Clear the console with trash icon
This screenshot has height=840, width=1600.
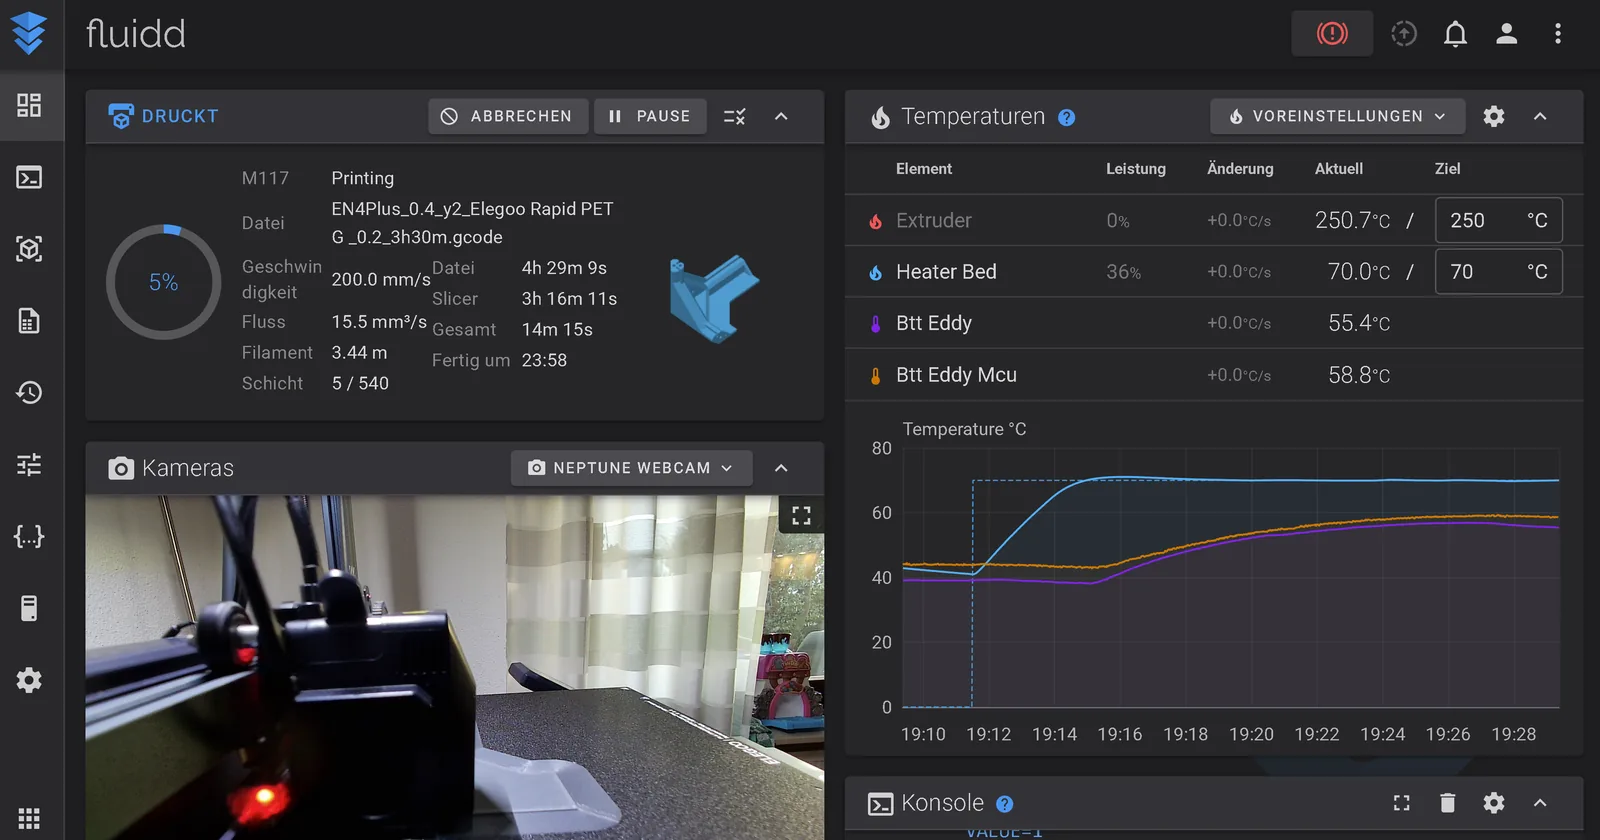click(1447, 803)
